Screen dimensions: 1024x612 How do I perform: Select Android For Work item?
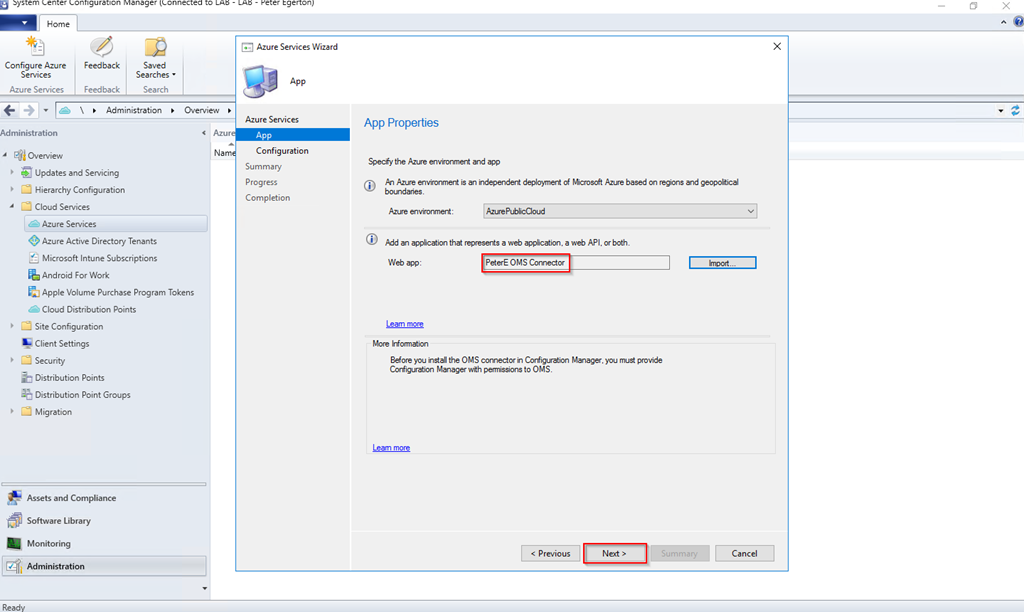[x=75, y=275]
